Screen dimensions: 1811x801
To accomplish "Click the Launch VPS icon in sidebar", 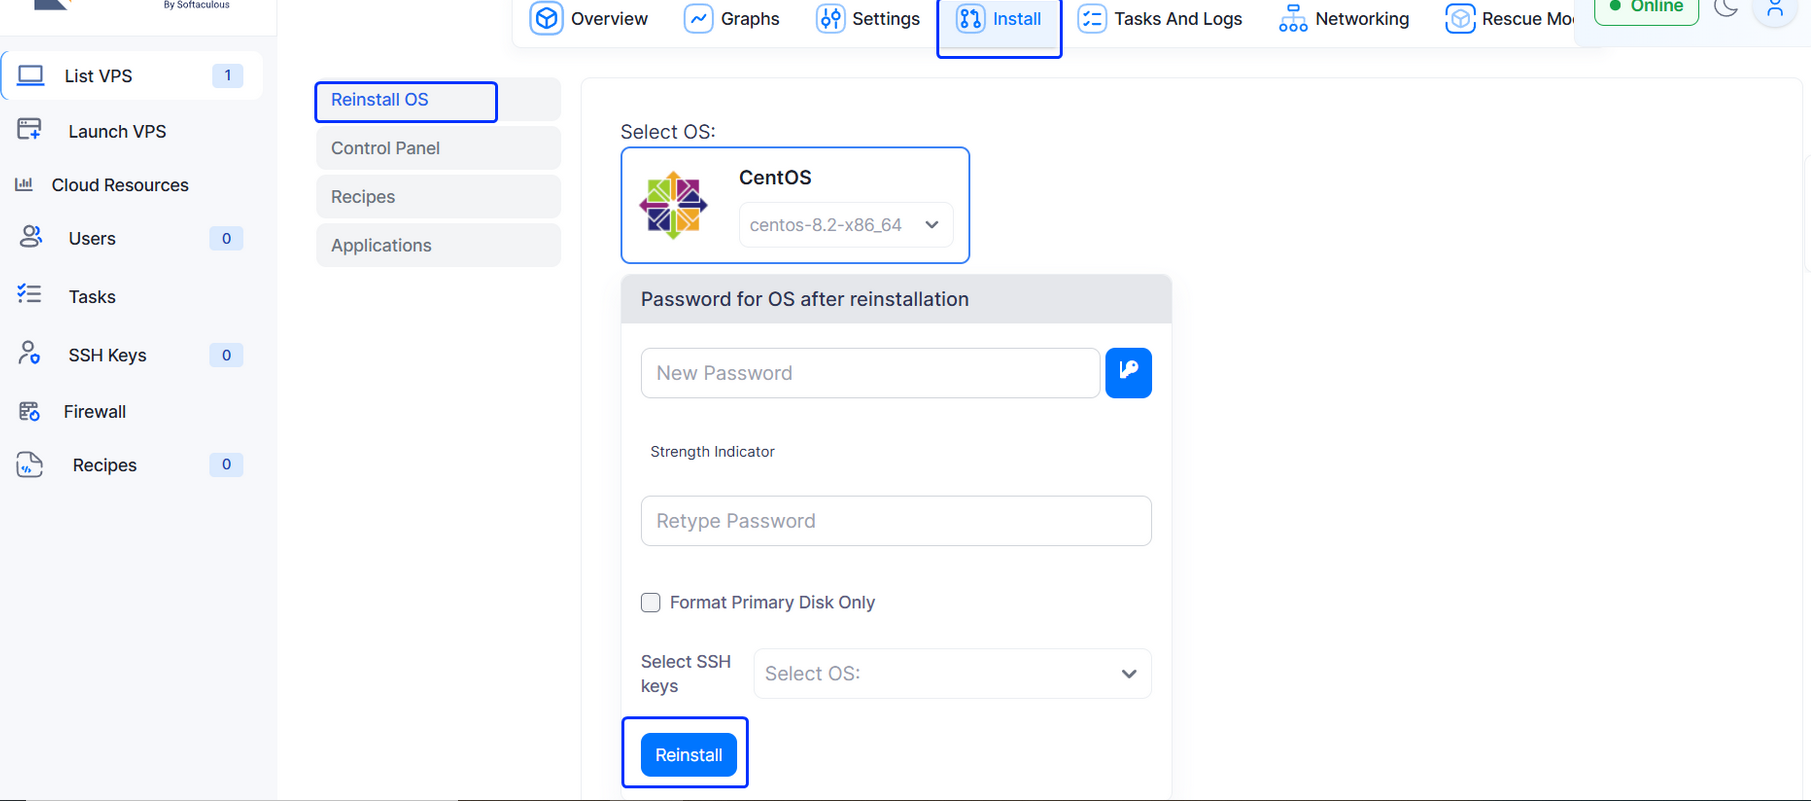I will [29, 130].
